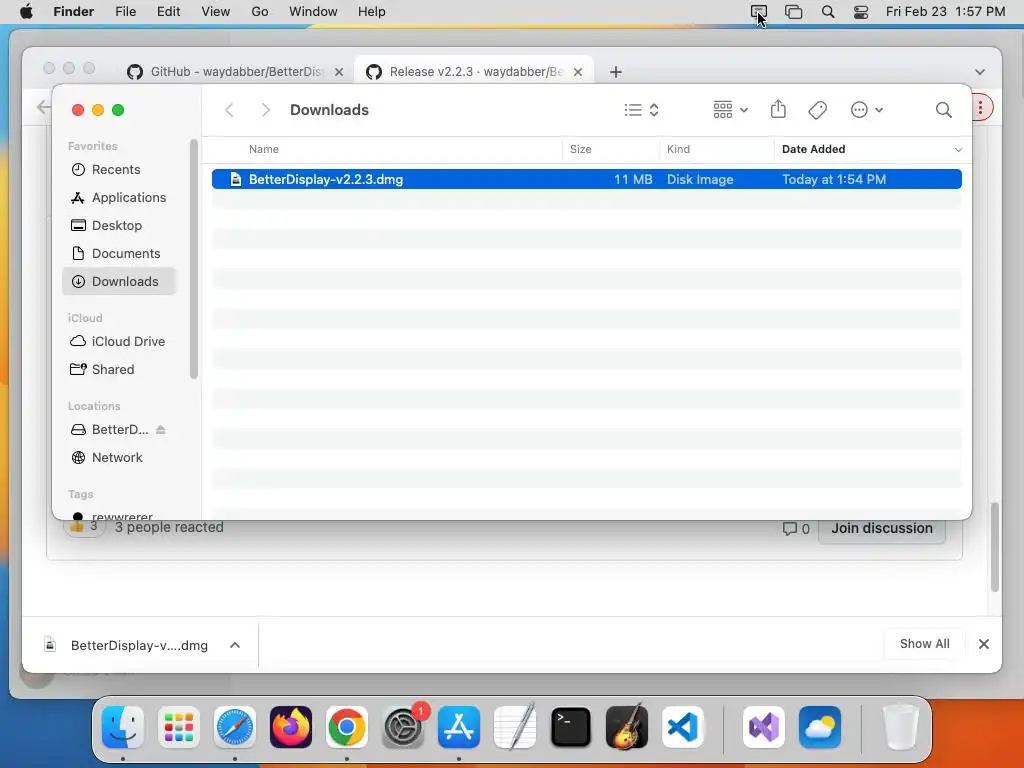Click the date and time clock
This screenshot has height=768, width=1024.
tap(945, 12)
